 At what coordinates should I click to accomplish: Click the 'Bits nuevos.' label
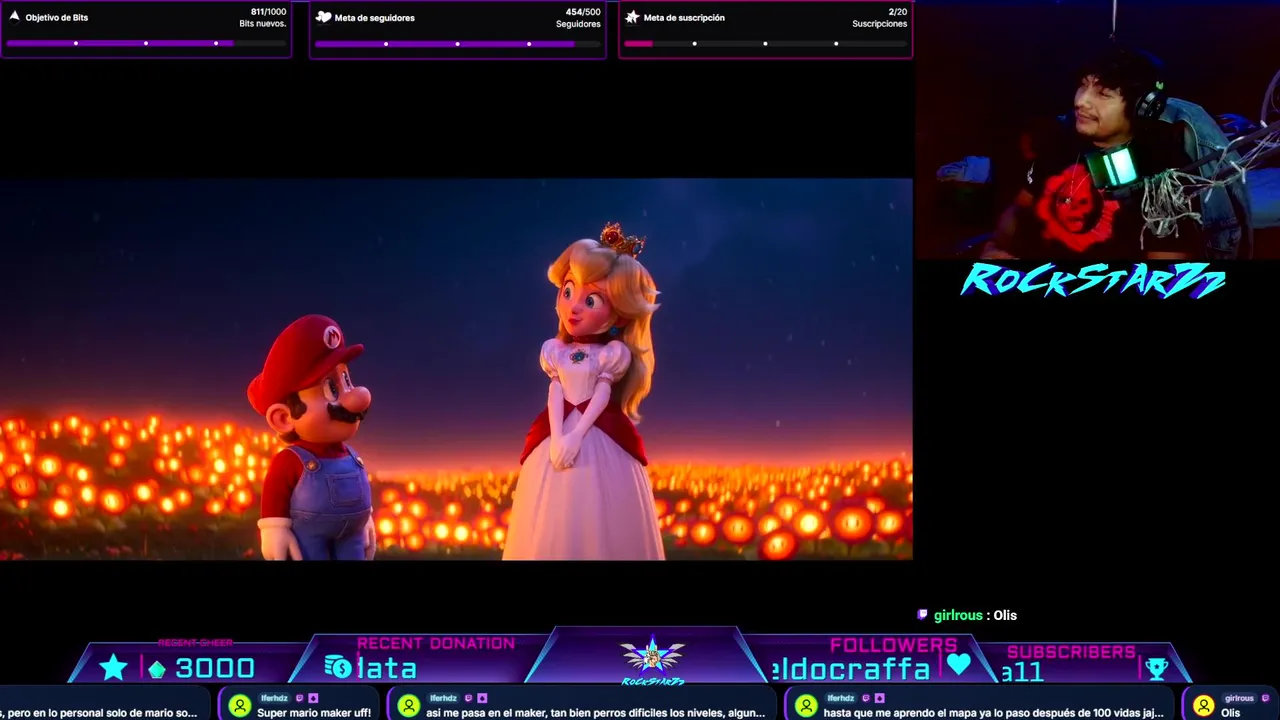[x=262, y=24]
